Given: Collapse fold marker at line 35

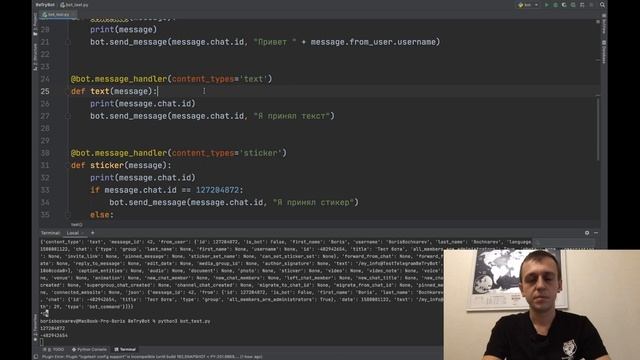Looking at the screenshot, I should 68,215.
